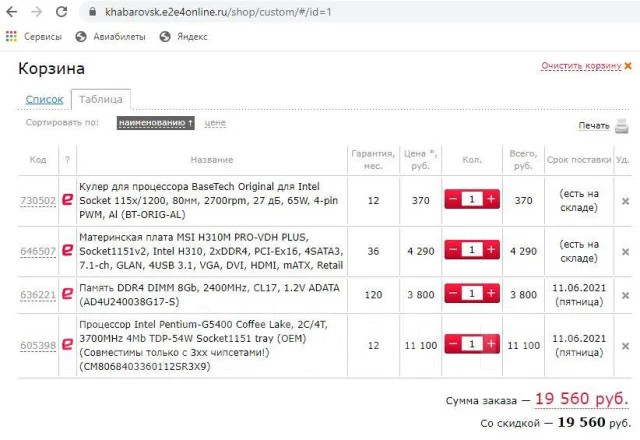Click Очистить корзину link
This screenshot has height=440, width=640.
pos(581,66)
